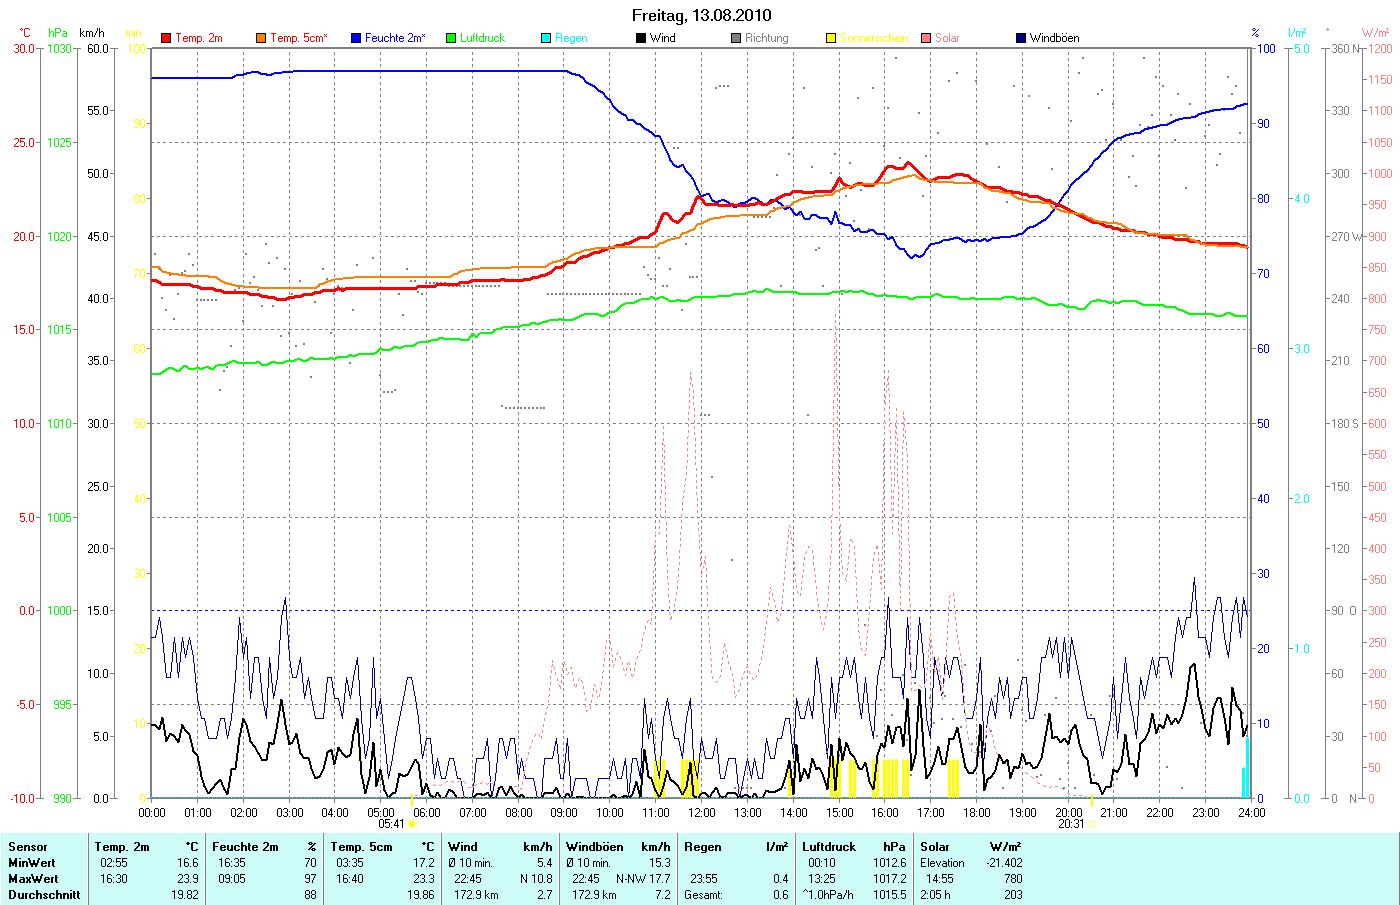Click the 'Regen' legend label
The width and height of the screenshot is (1400, 905).
tap(572, 38)
